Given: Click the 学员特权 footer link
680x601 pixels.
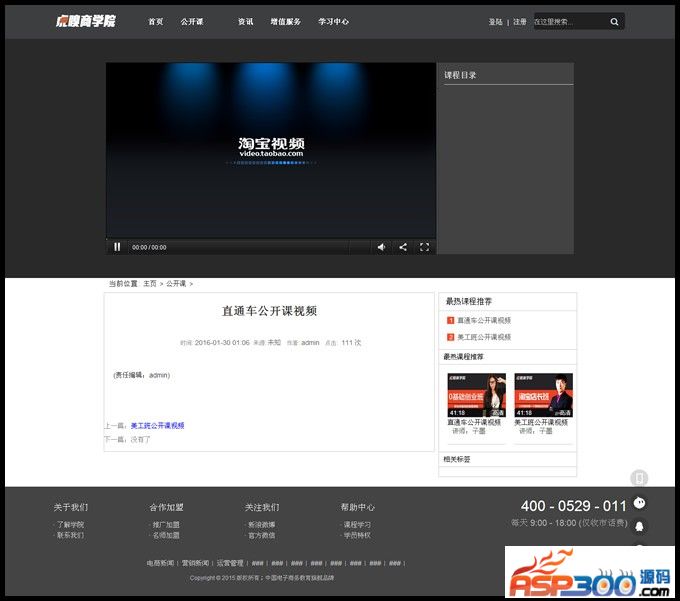Looking at the screenshot, I should pos(357,536).
